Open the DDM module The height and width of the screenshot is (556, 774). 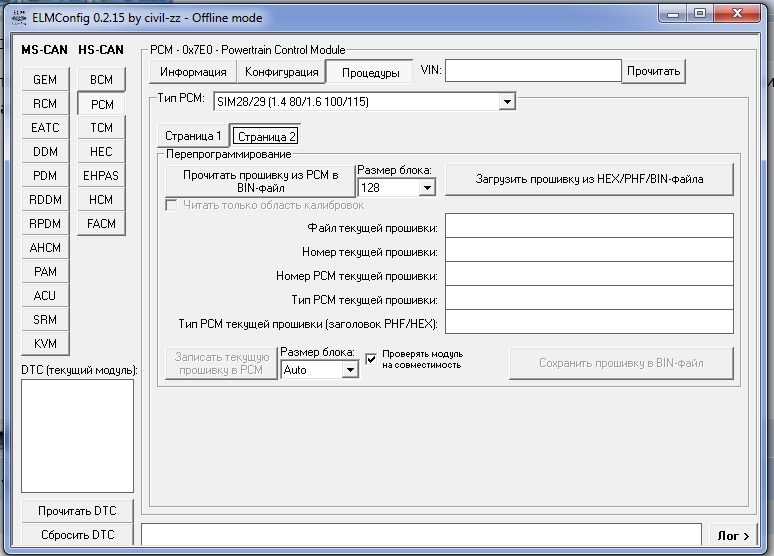pos(45,152)
